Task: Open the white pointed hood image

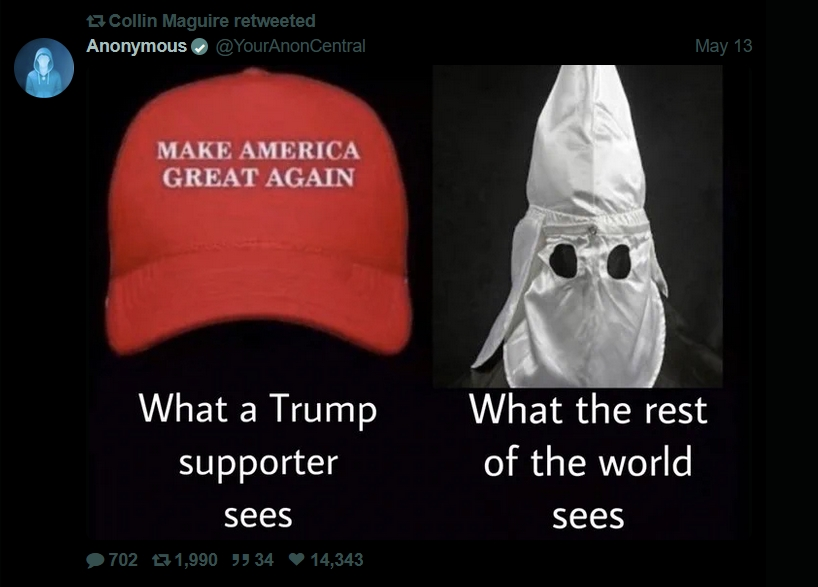Action: [x=578, y=225]
